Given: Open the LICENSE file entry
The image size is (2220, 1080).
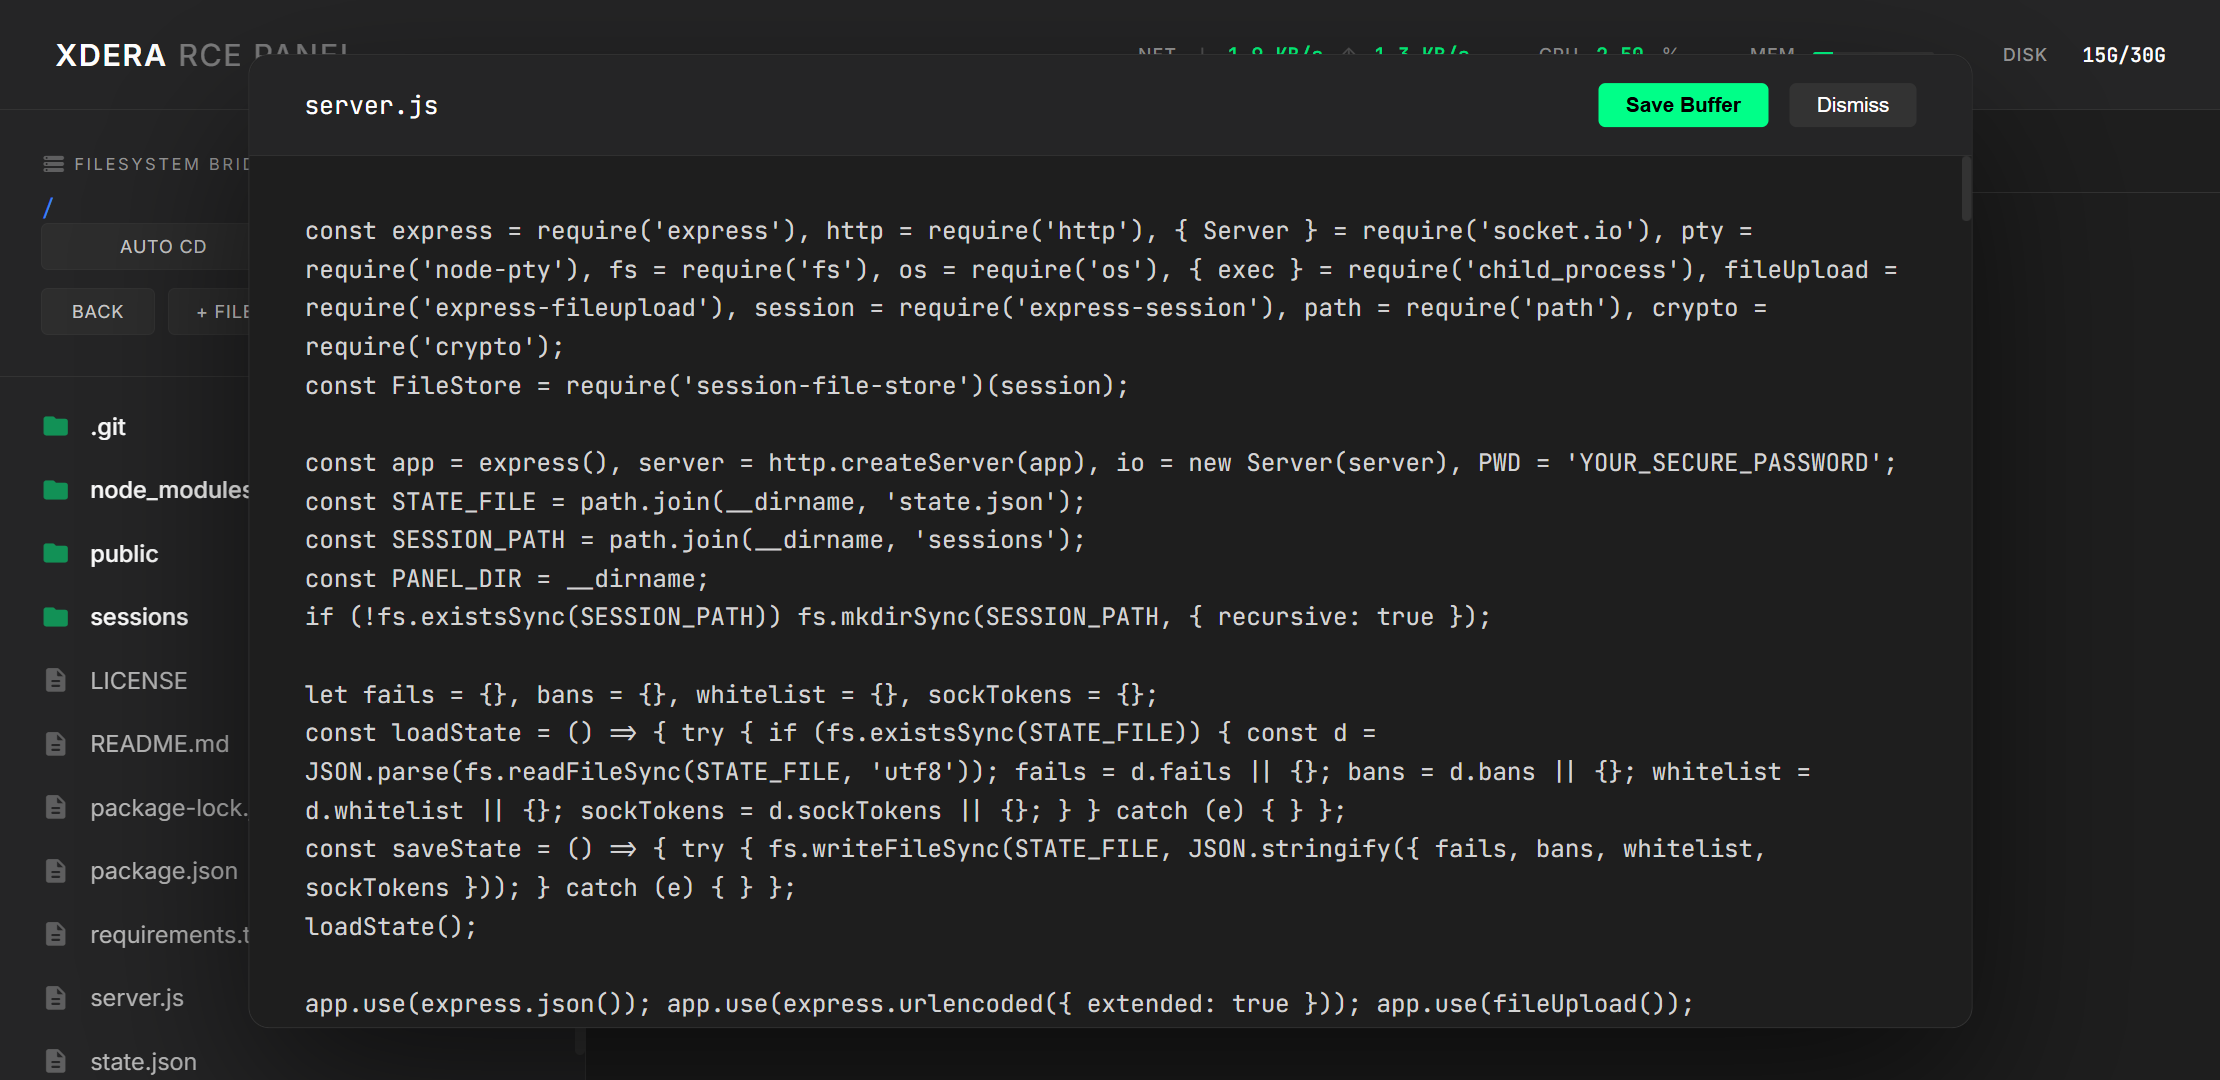Looking at the screenshot, I should [x=139, y=681].
